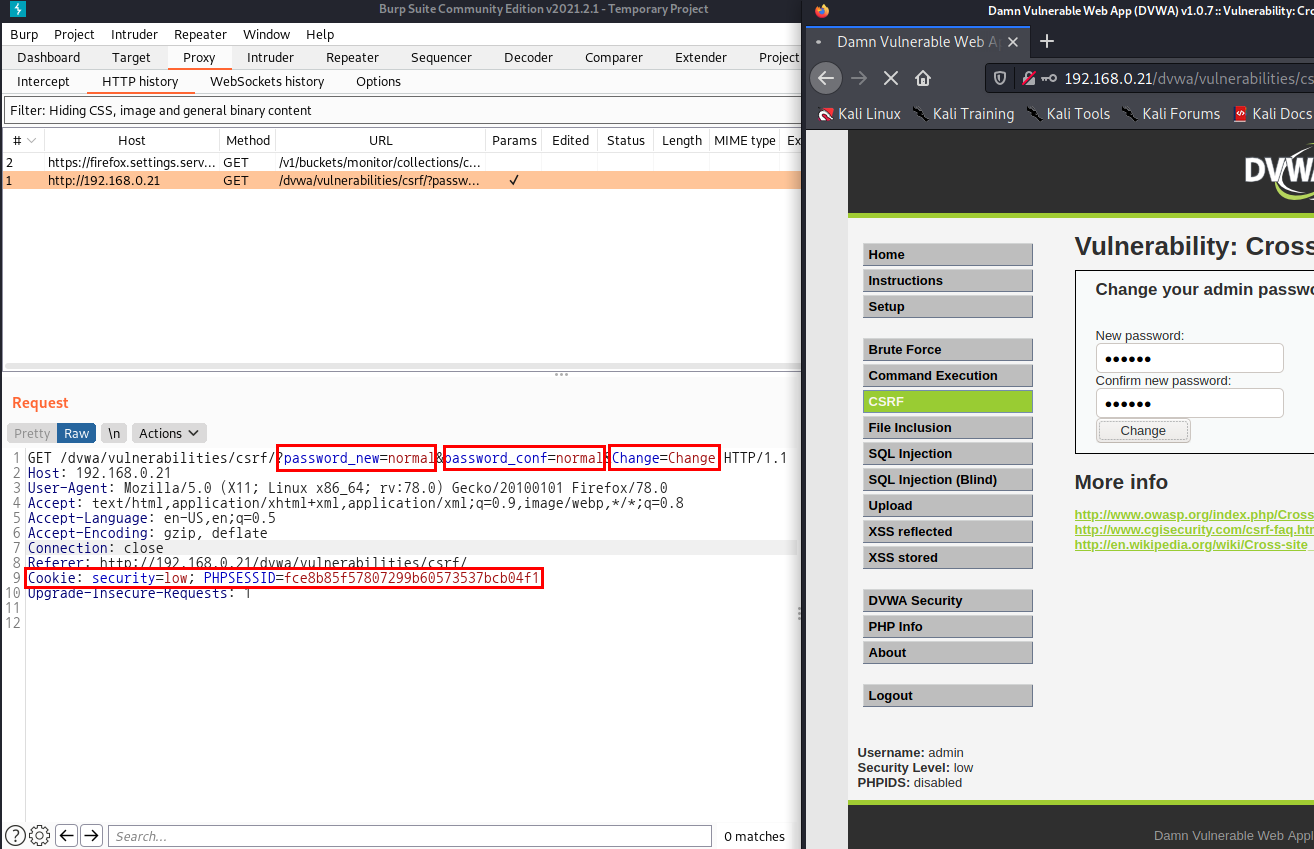Click the New password field
The height and width of the screenshot is (849, 1314).
pos(1189,358)
